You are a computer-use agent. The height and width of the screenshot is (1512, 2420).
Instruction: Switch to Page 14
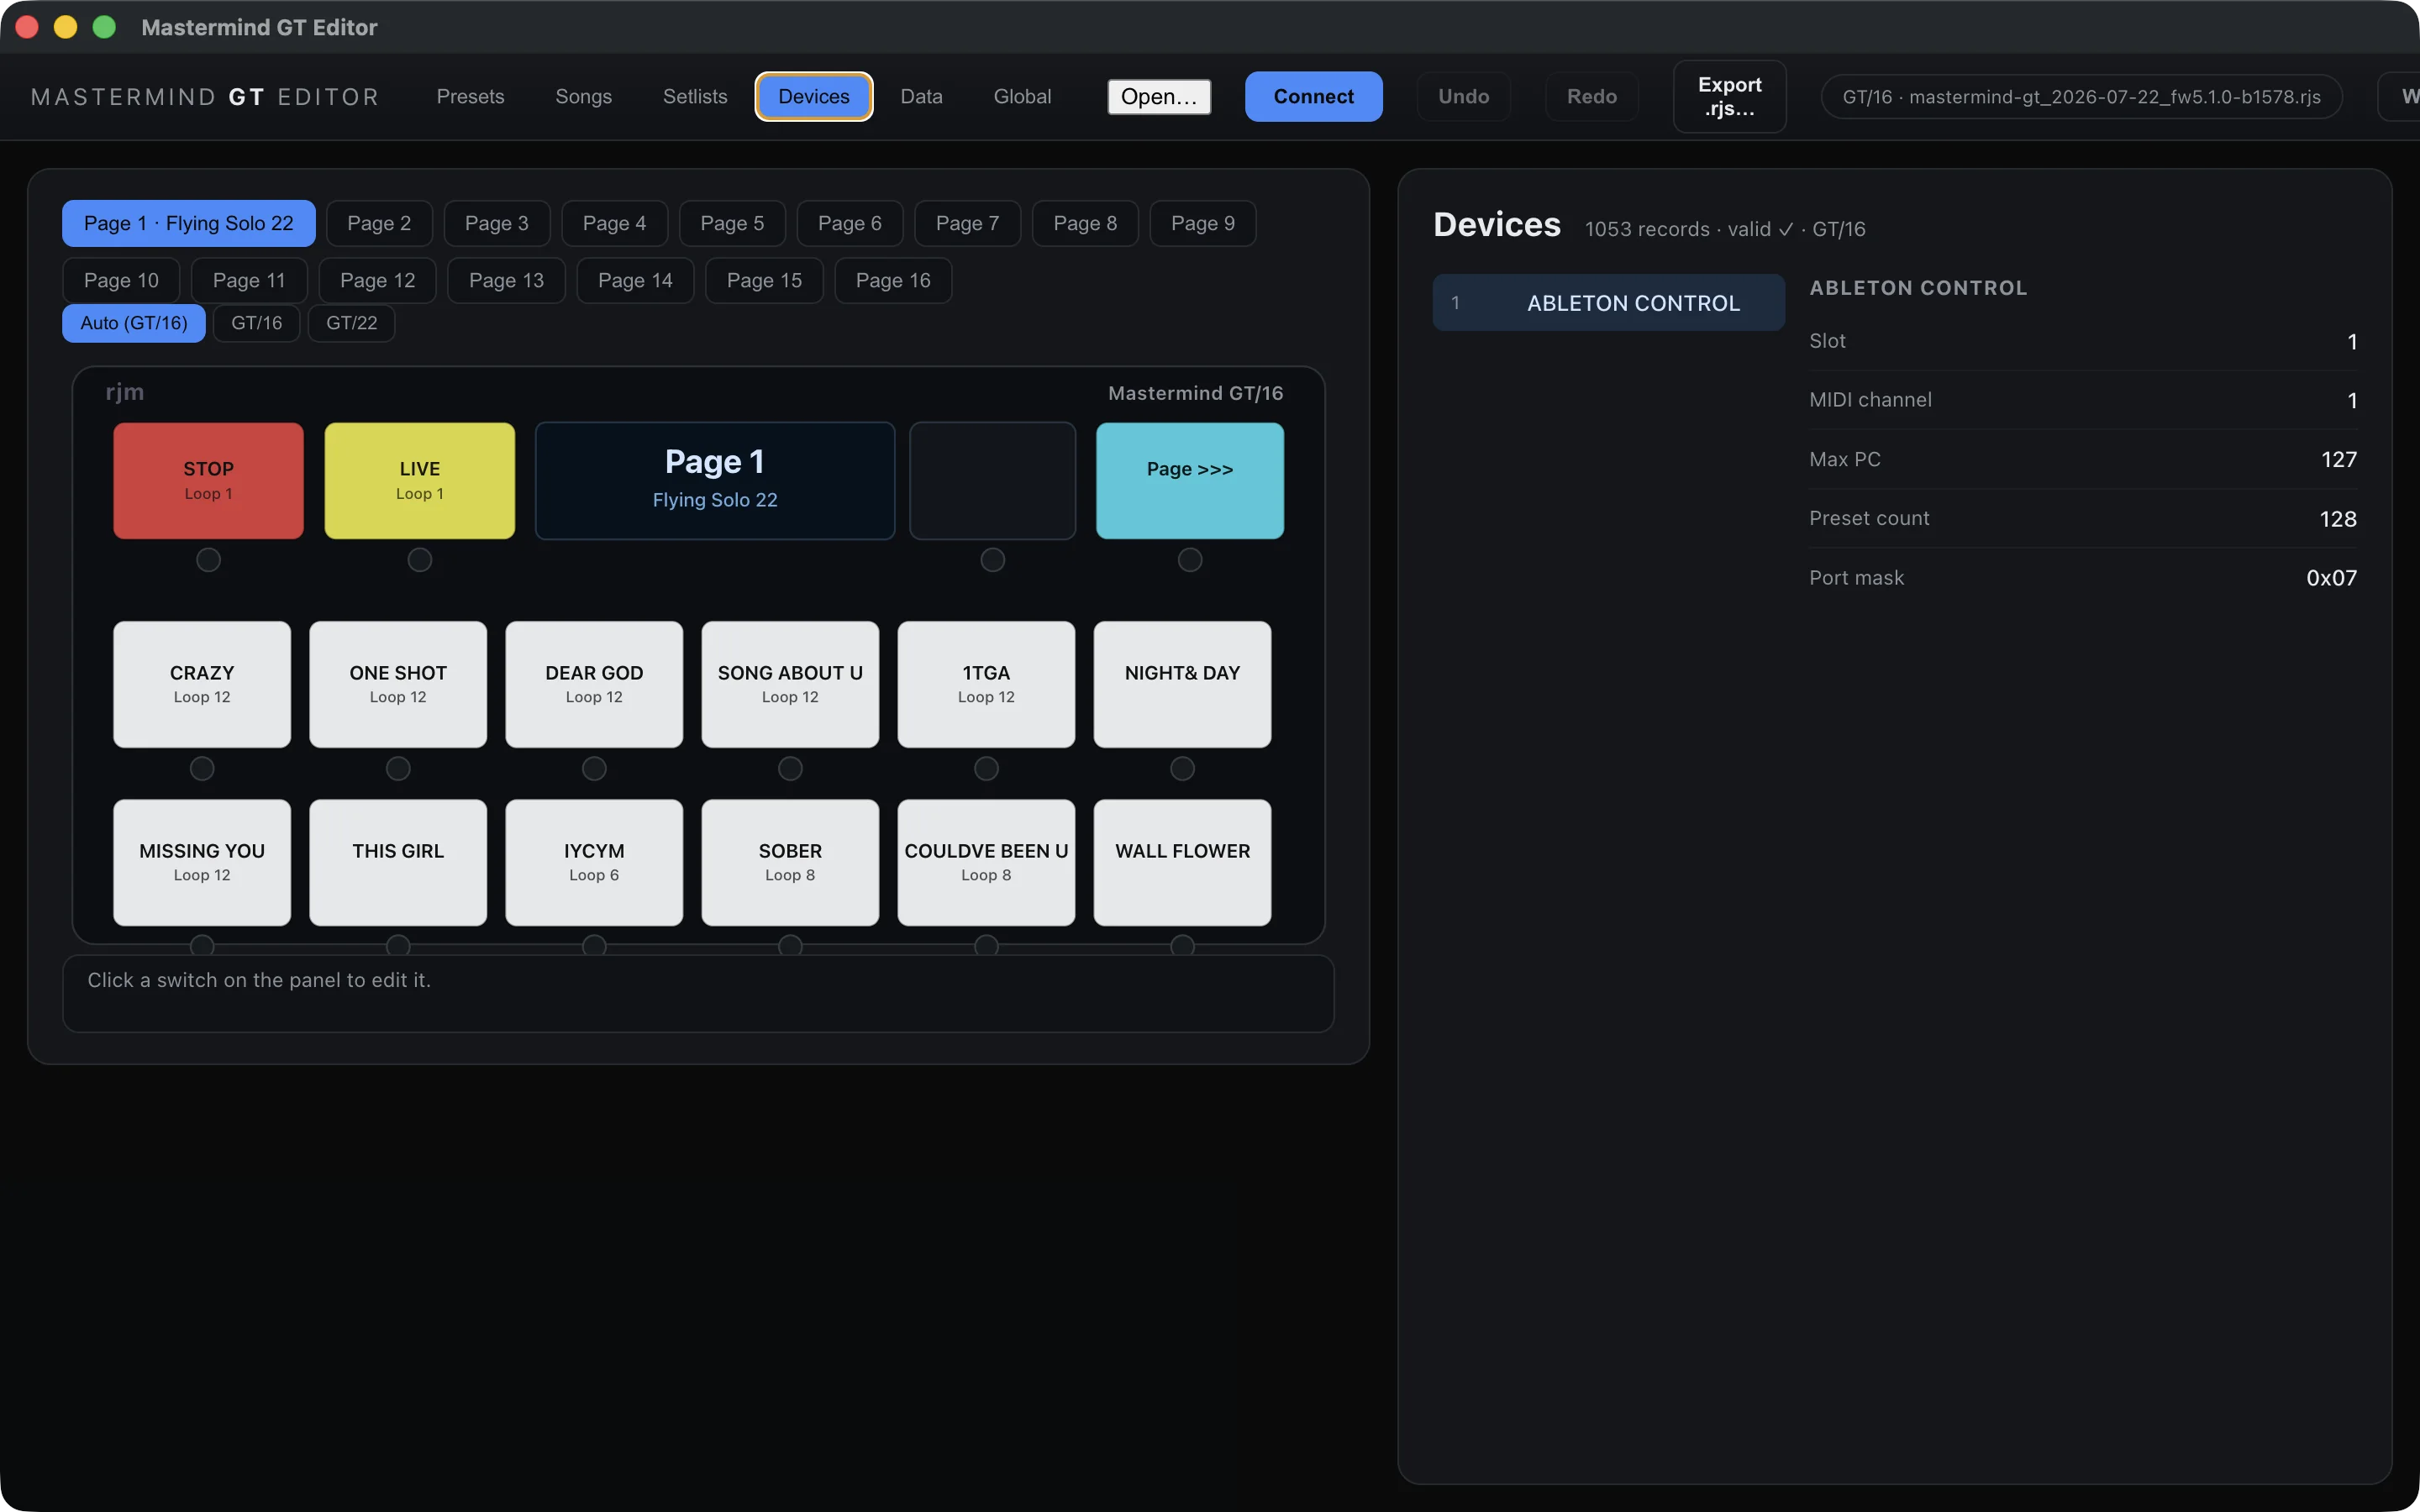coord(635,280)
